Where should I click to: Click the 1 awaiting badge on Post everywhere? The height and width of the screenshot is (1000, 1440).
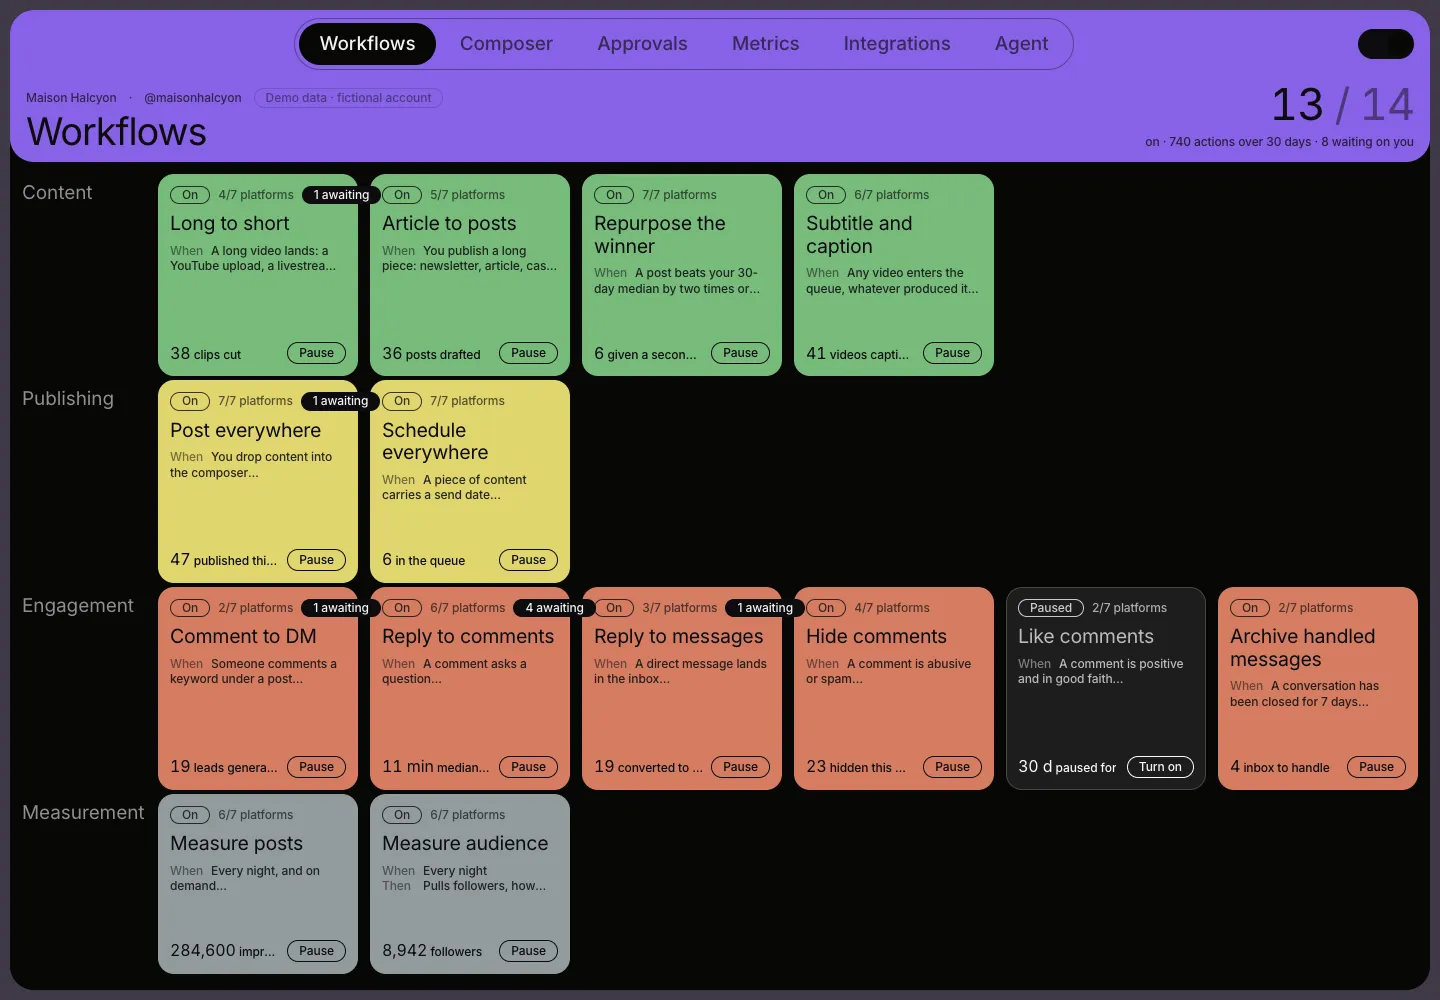[340, 401]
